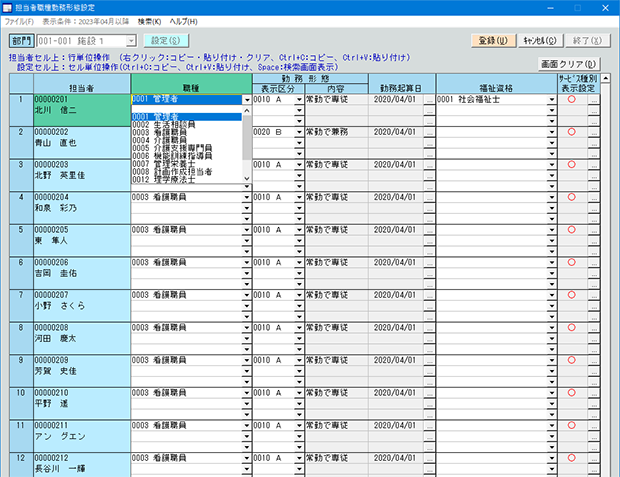Viewport: 620px width, 477px height.
Task: Select 0002 生活相談員 from the open list
Action: point(175,124)
